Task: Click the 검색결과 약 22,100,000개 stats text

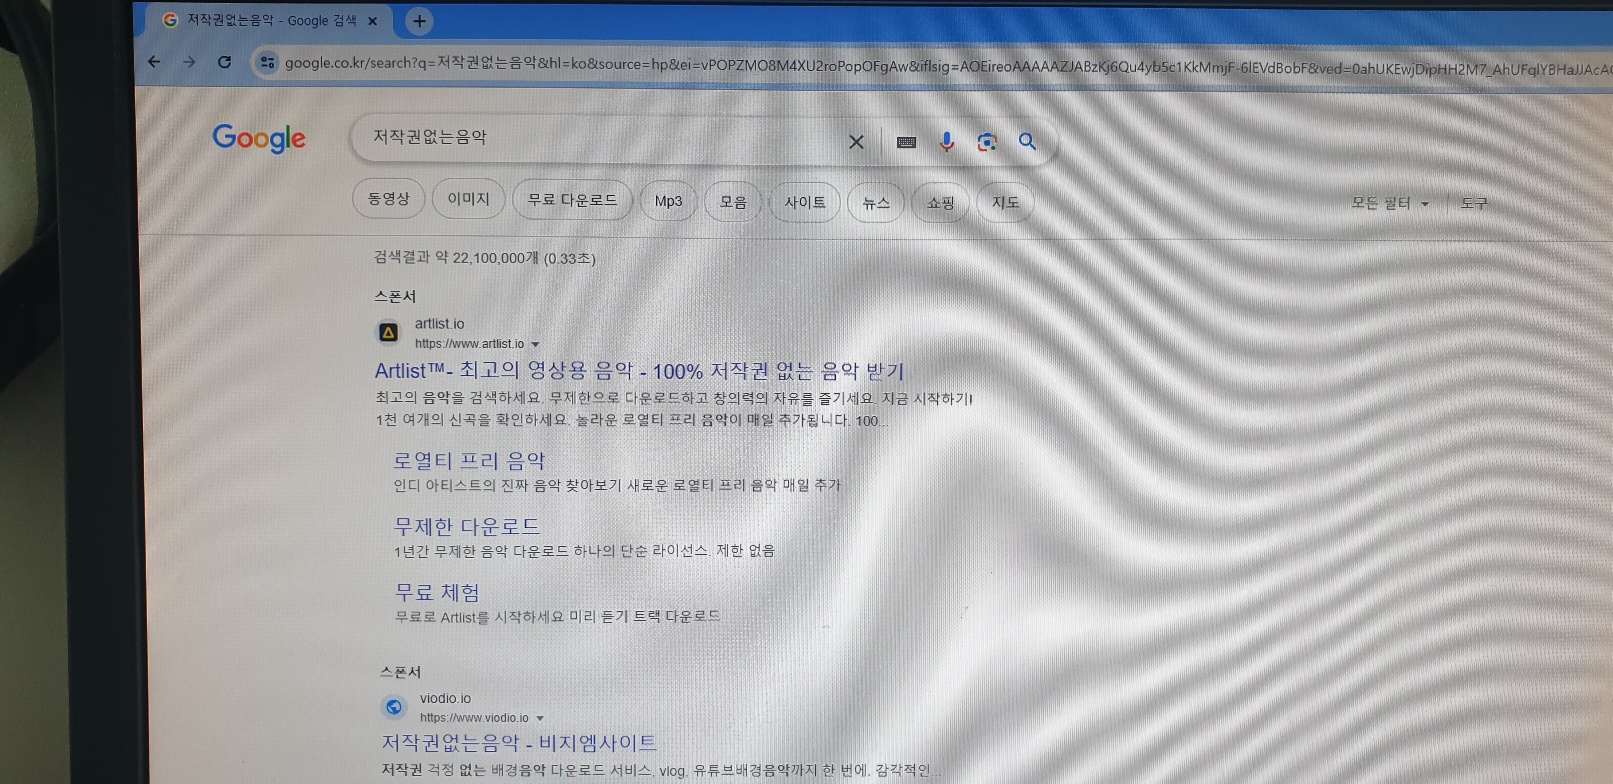Action: 485,258
